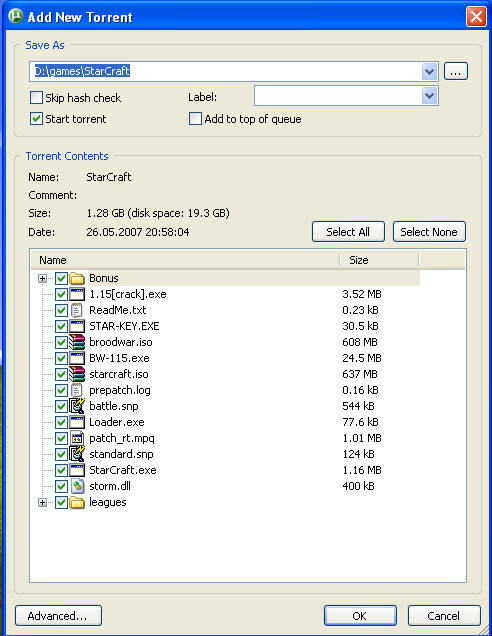Select the storm.dll file name

coord(110,486)
